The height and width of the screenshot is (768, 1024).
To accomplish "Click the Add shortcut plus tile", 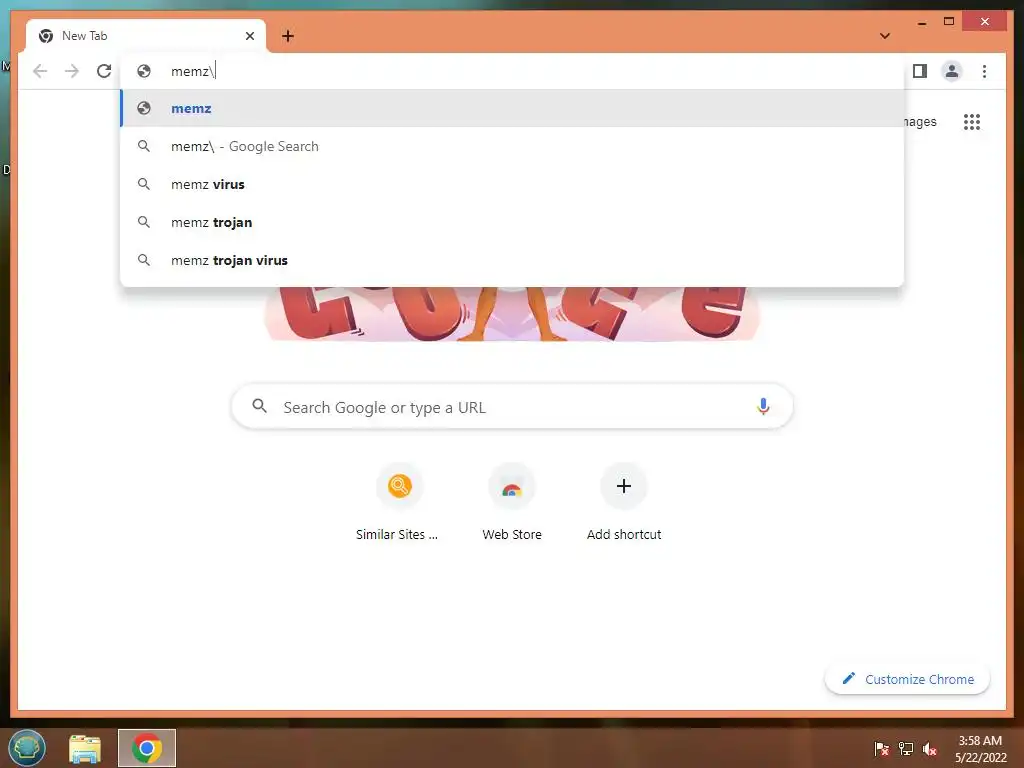I will click(x=624, y=503).
